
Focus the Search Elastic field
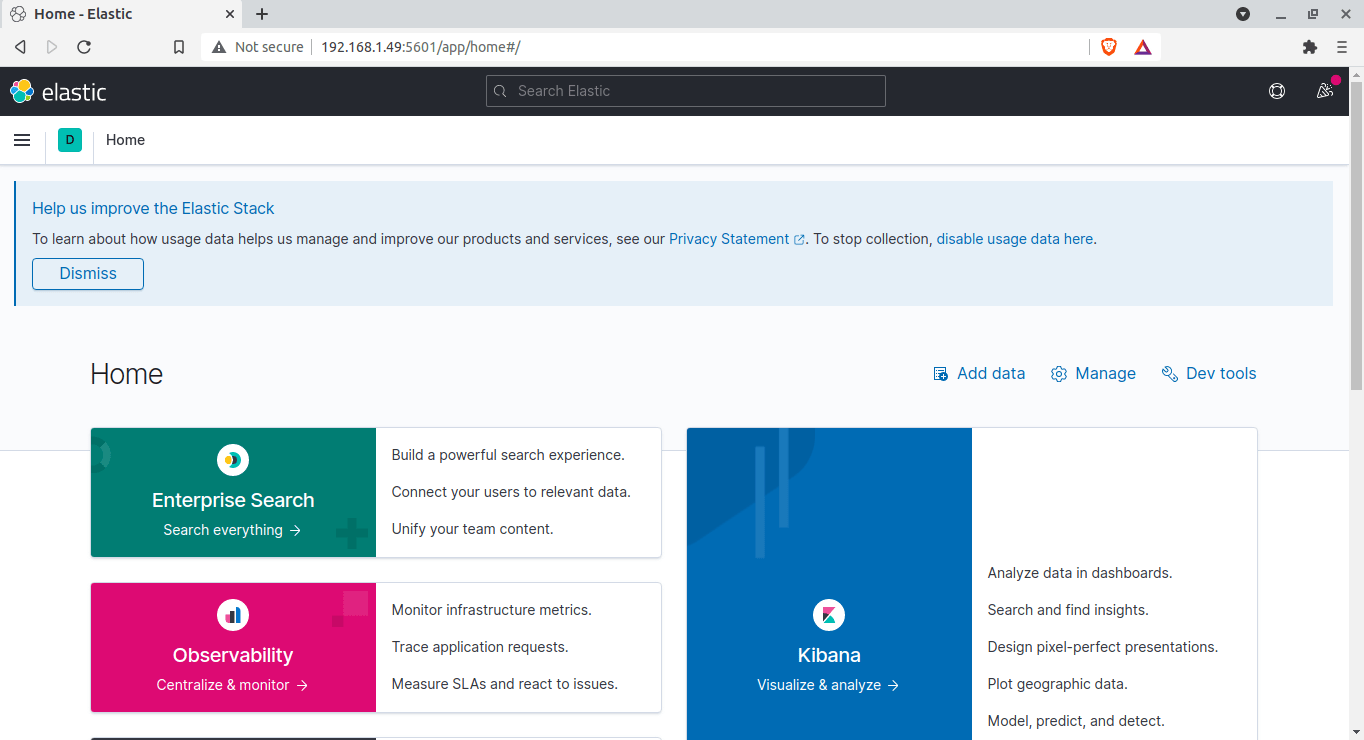(686, 91)
